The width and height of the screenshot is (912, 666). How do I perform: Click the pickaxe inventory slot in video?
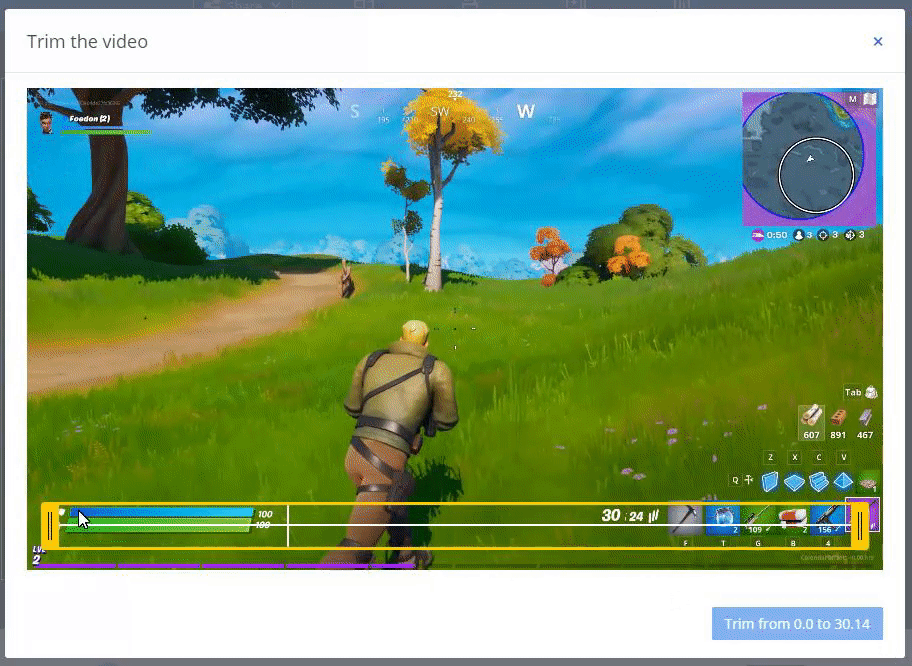tap(685, 519)
